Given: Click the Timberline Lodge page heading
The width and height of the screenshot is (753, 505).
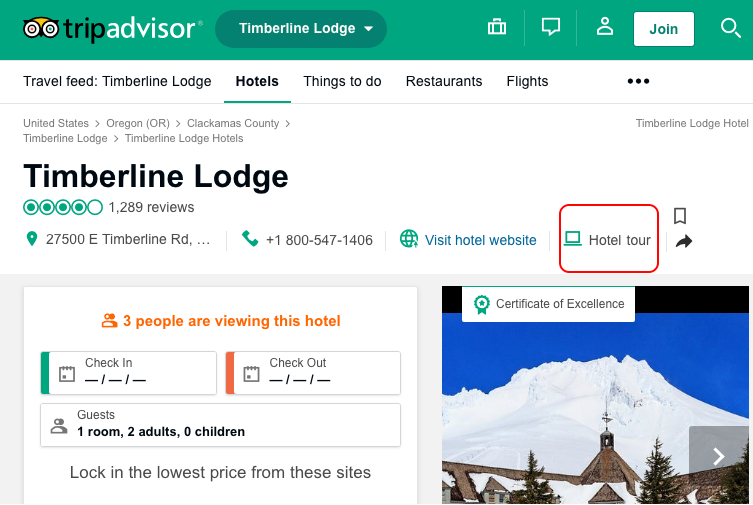Looking at the screenshot, I should (x=156, y=176).
